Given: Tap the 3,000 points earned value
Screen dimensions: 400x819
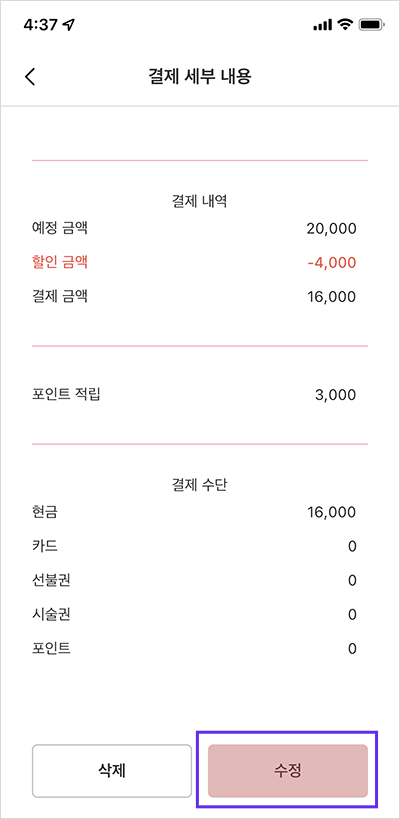Looking at the screenshot, I should (x=336, y=395).
